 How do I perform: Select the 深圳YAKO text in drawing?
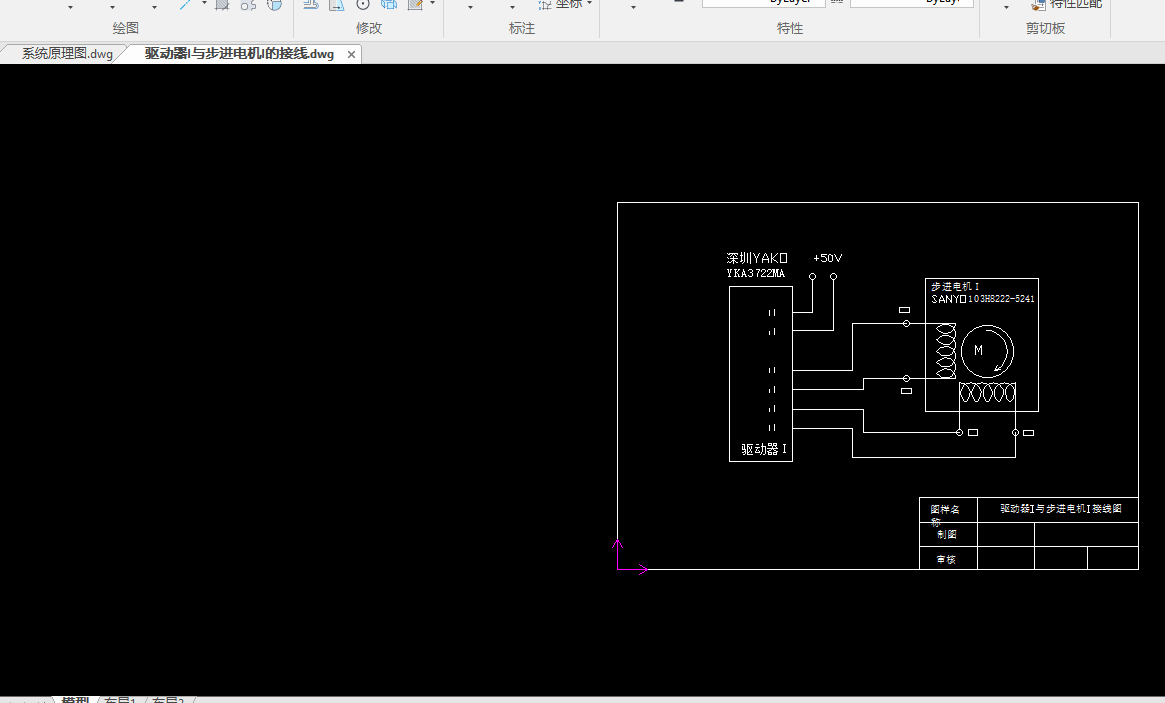pos(756,258)
